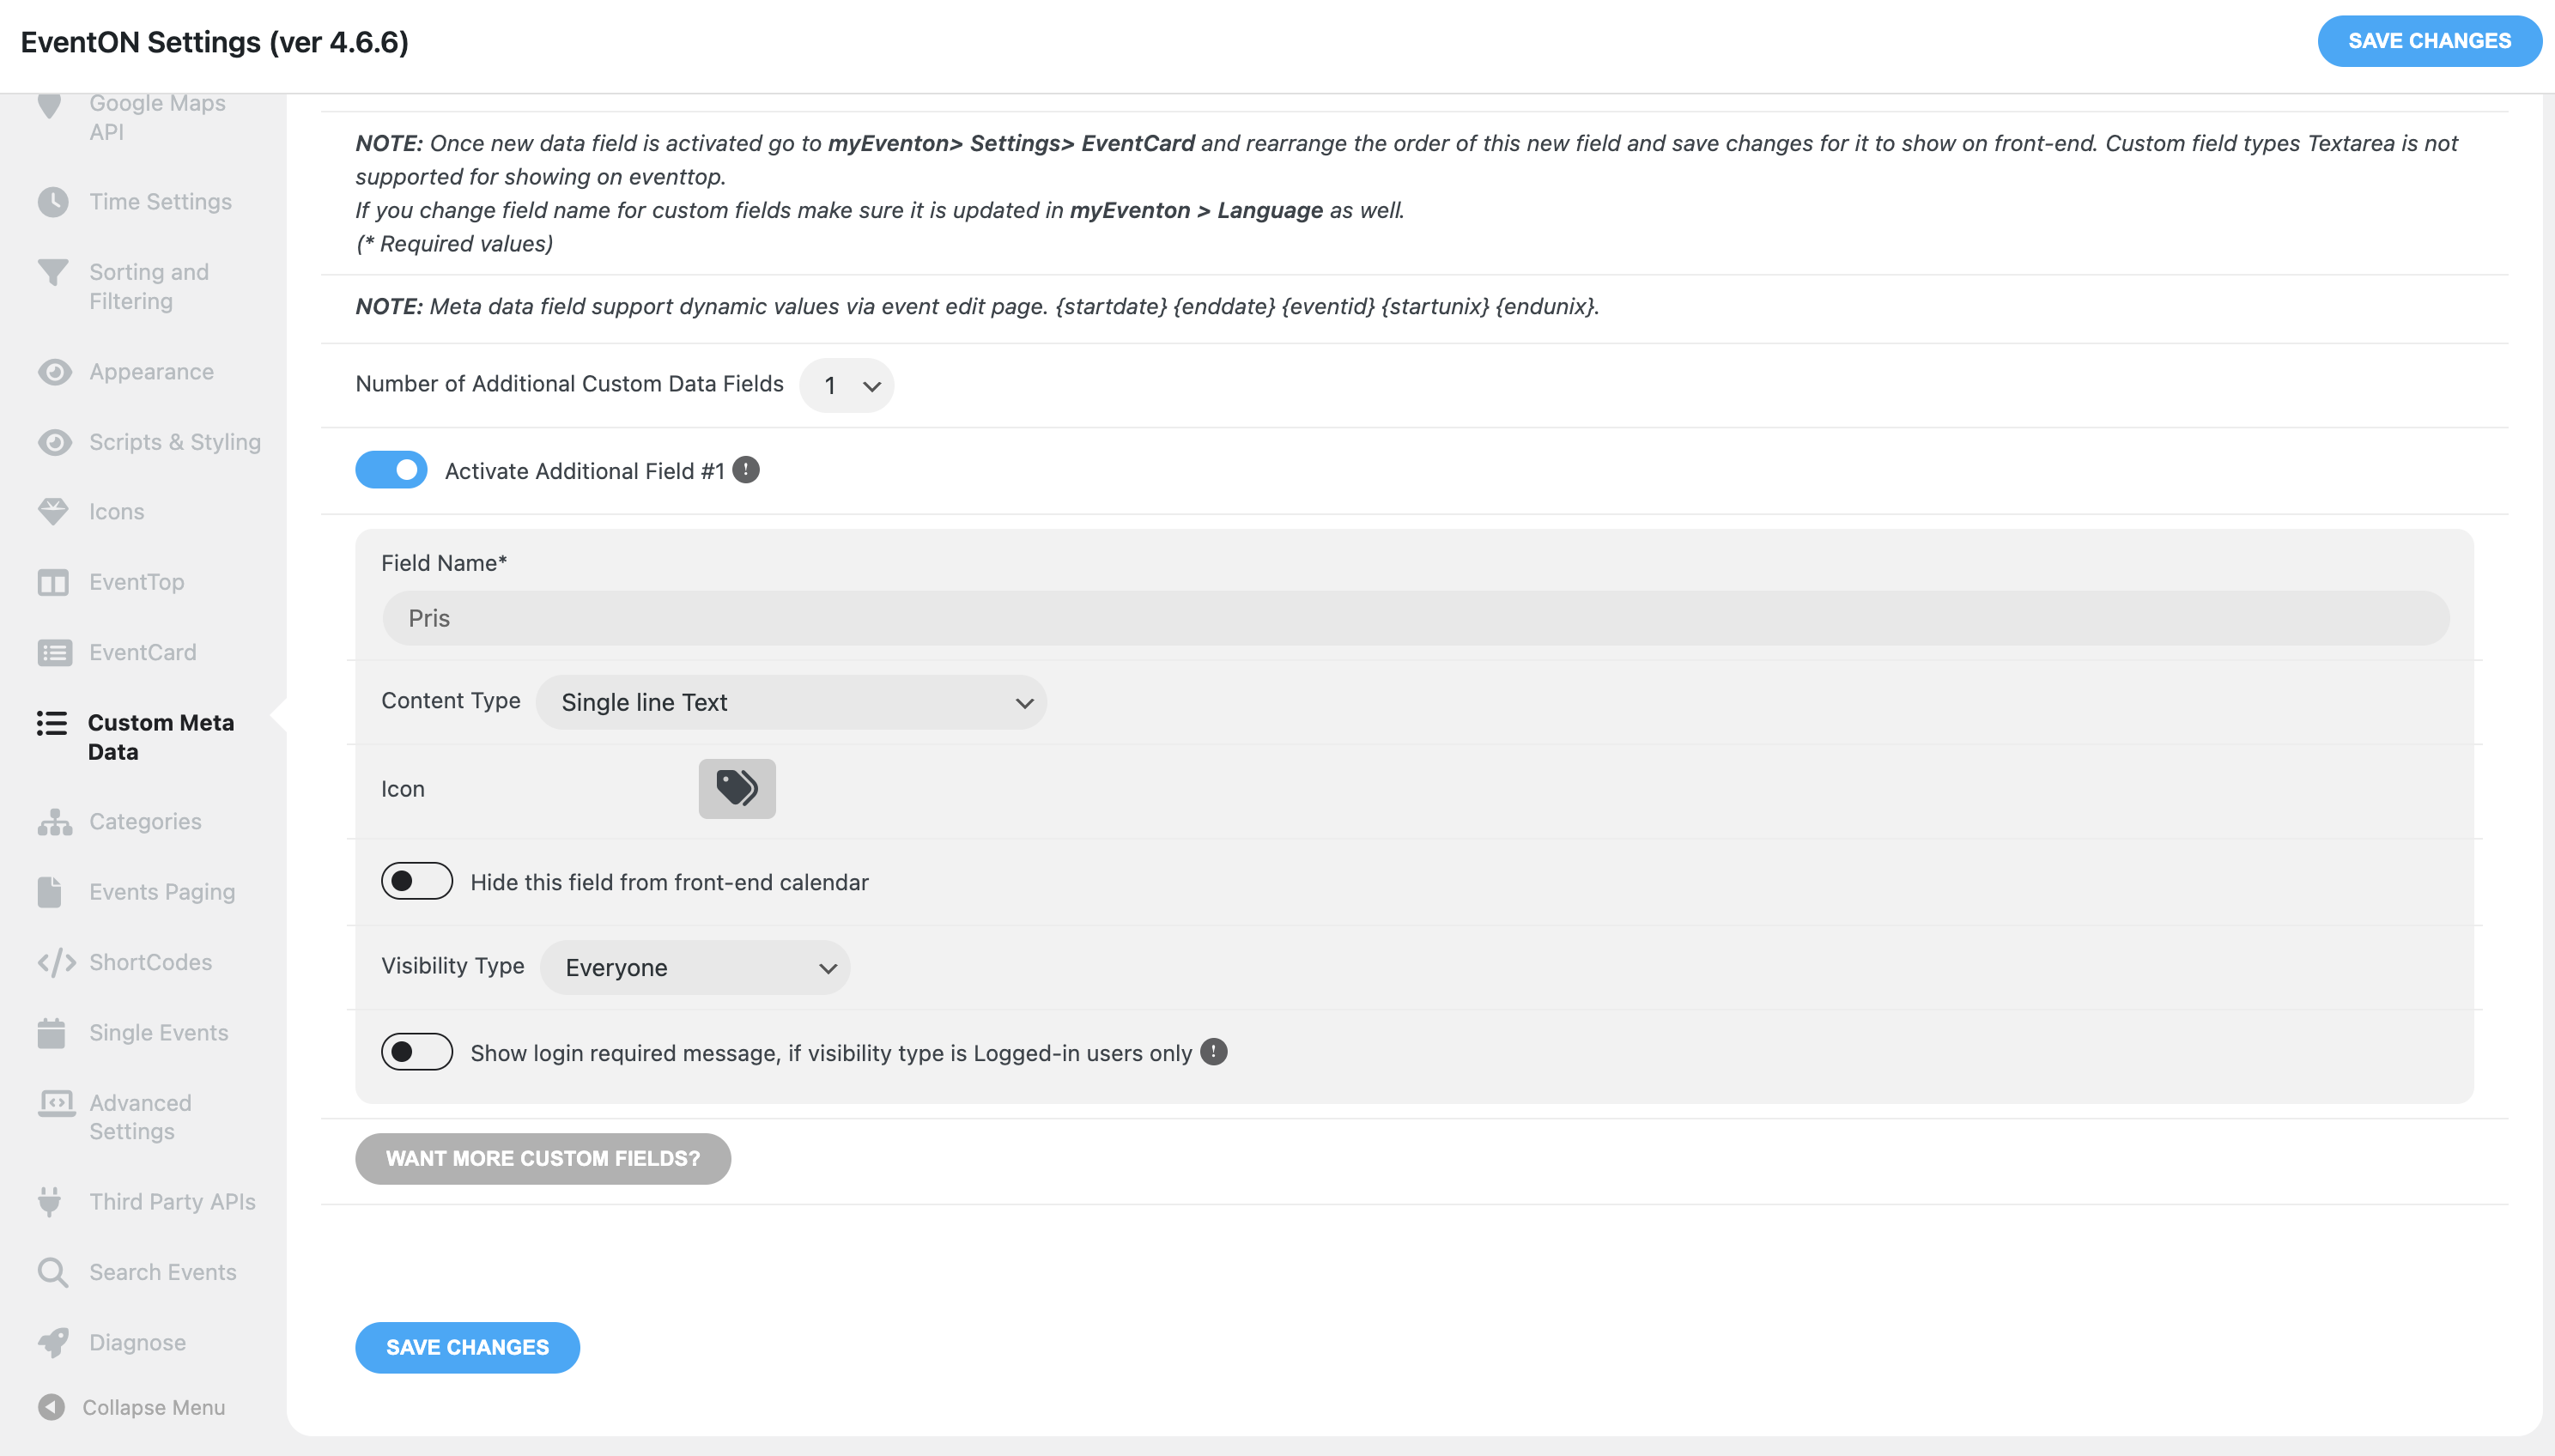The width and height of the screenshot is (2555, 1456).
Task: Click Want More Custom Fields button
Action: pos(543,1159)
